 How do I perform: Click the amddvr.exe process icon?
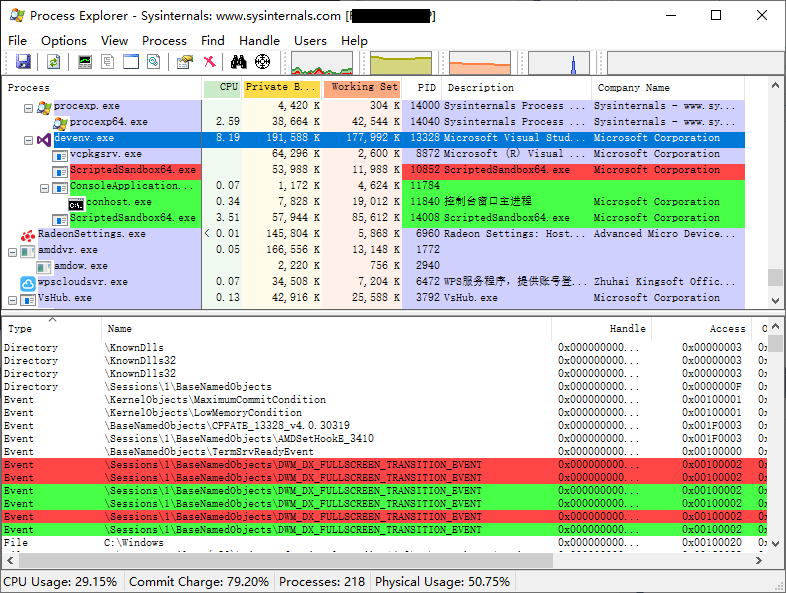[x=28, y=252]
